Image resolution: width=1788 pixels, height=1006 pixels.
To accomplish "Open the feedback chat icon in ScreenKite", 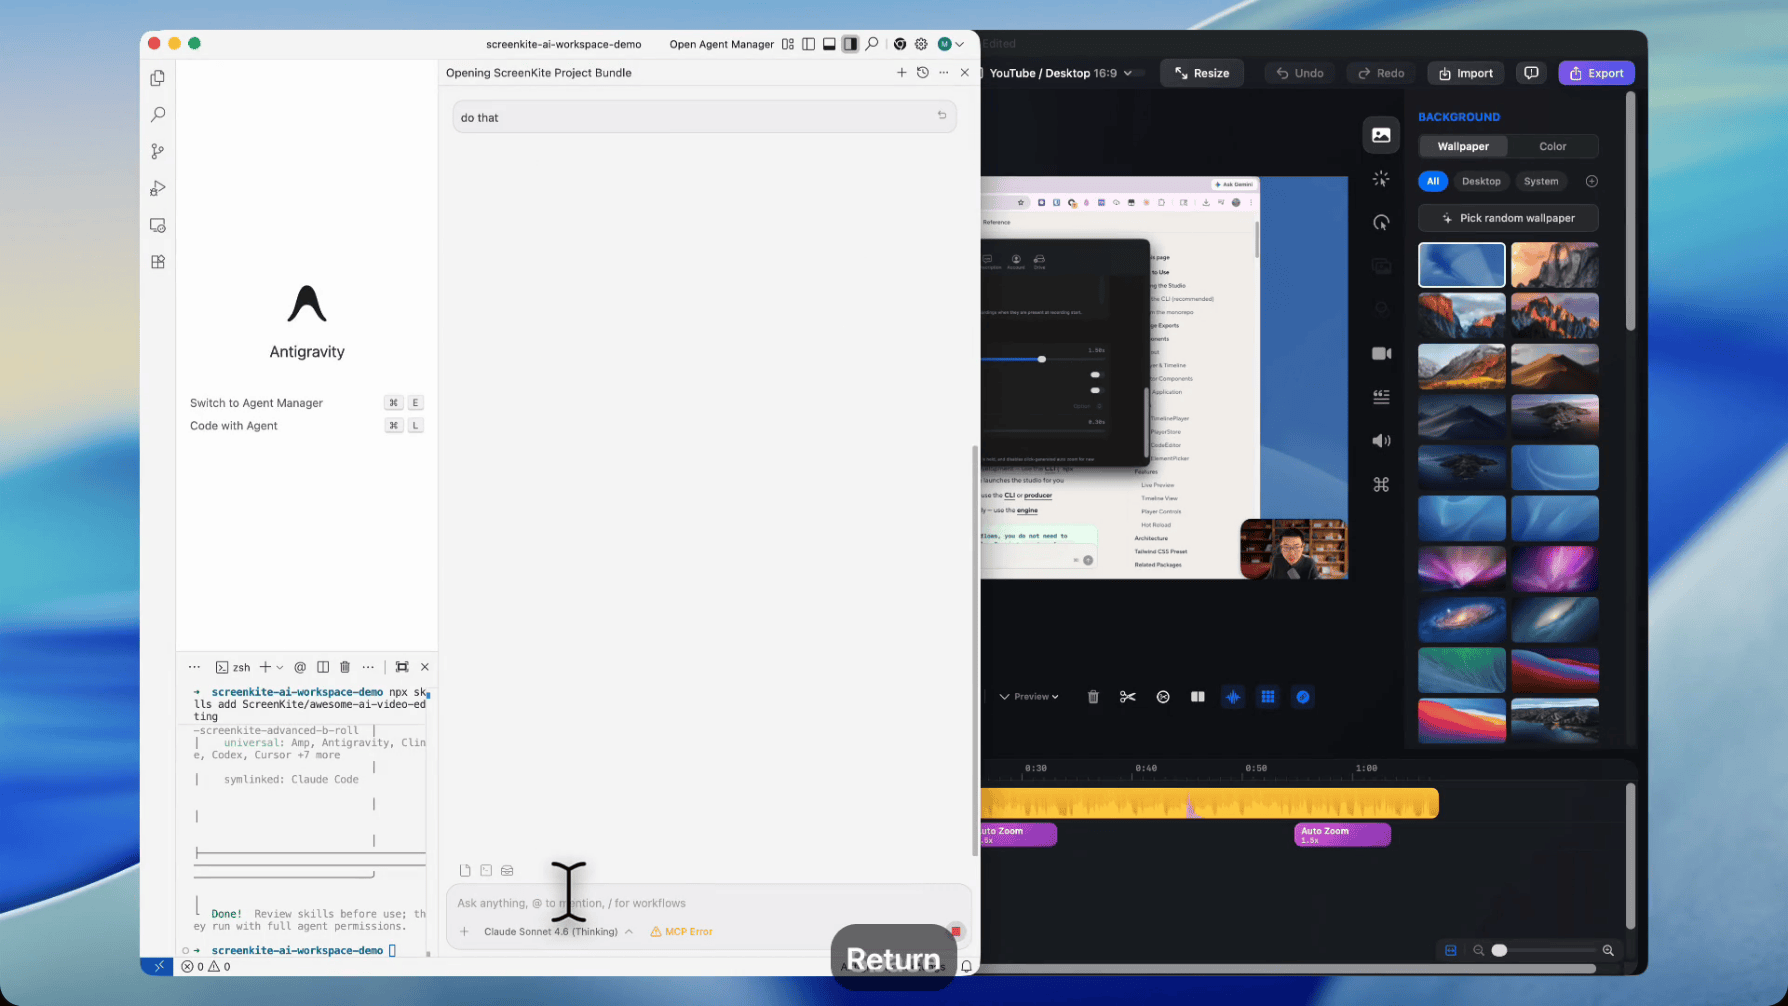I will [1531, 73].
